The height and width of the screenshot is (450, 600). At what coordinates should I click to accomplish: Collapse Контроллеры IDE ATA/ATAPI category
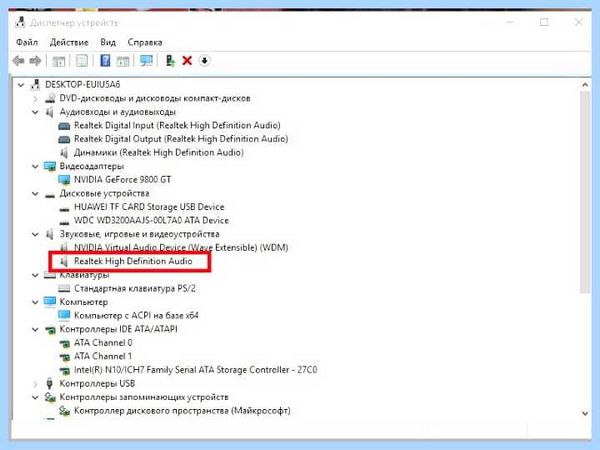35,329
